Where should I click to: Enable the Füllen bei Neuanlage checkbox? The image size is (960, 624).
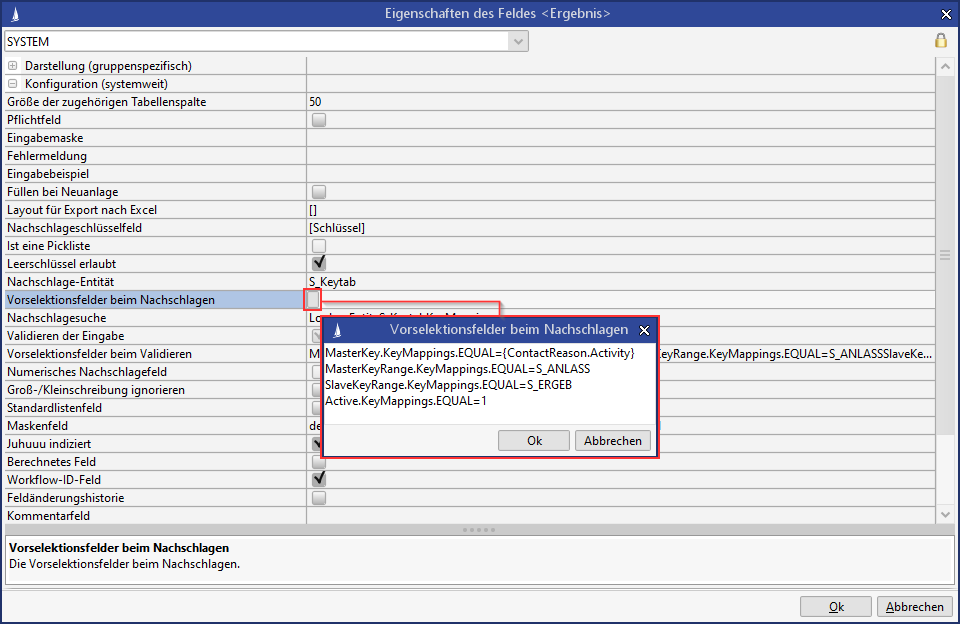pyautogui.click(x=319, y=192)
